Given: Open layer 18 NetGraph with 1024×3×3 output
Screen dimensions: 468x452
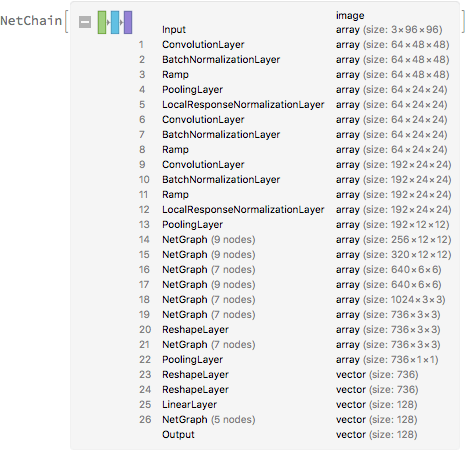Looking at the screenshot, I should point(209,300).
